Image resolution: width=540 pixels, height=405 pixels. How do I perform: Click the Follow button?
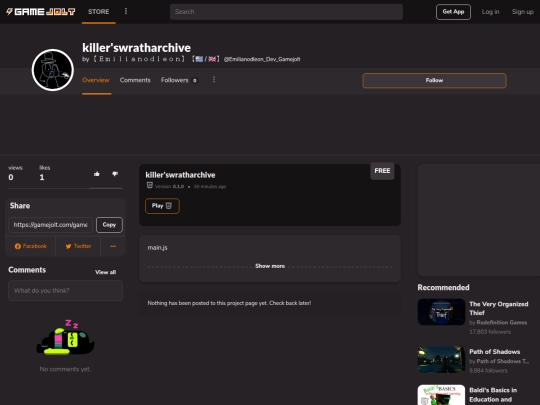click(434, 80)
